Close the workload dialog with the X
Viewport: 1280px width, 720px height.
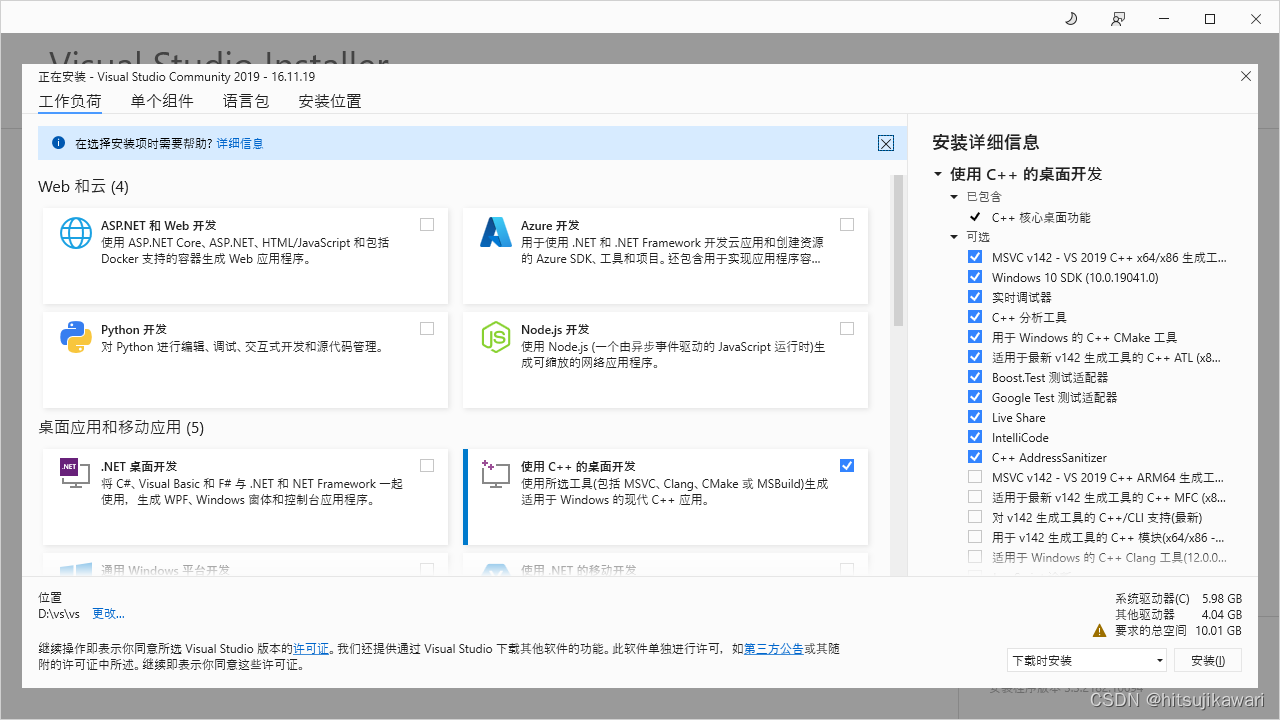(1246, 76)
